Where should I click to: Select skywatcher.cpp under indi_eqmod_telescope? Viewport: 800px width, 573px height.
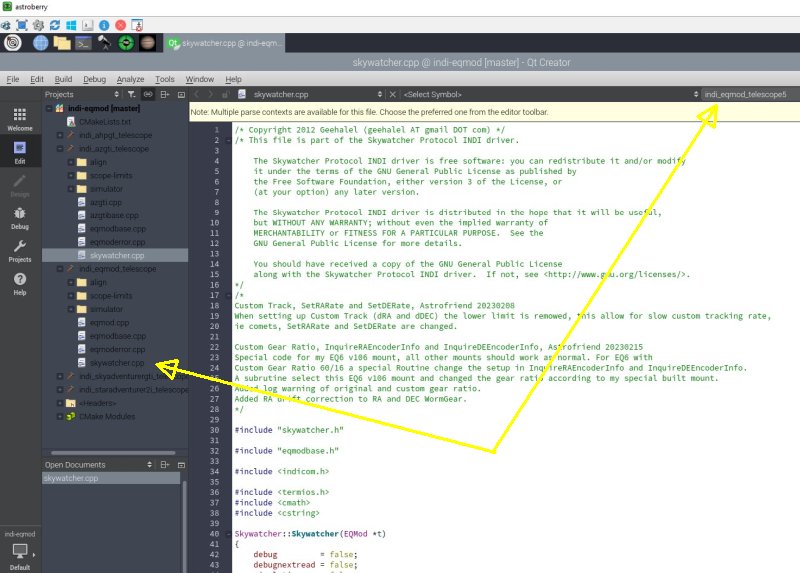pos(117,363)
